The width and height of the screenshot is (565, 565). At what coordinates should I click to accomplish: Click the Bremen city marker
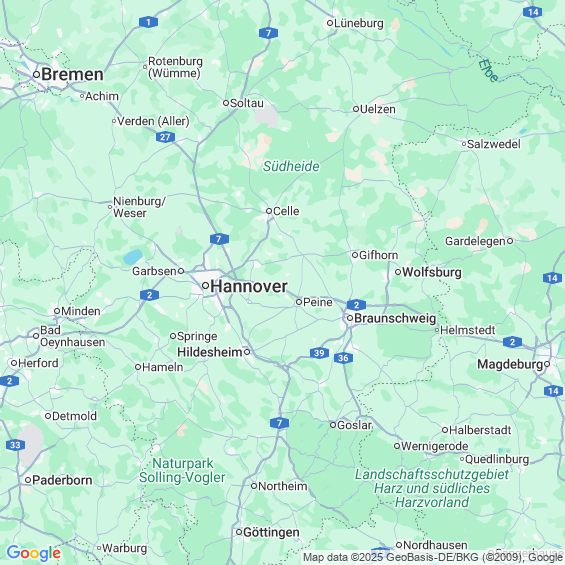coord(36,75)
